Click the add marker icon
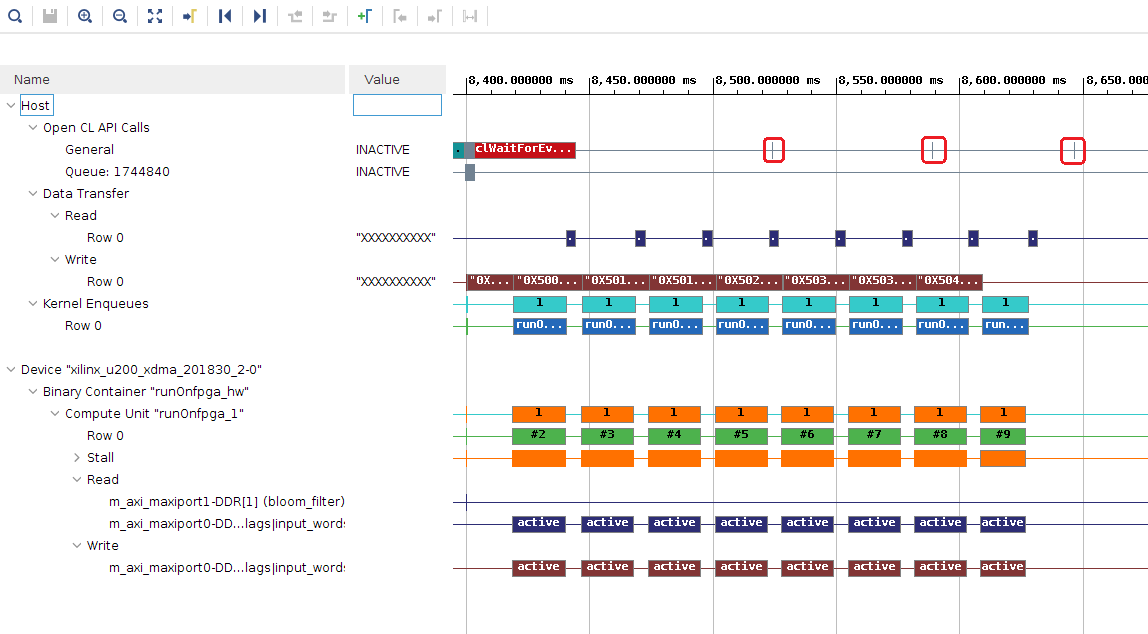Screen dimensions: 1148x634 (x=365, y=16)
